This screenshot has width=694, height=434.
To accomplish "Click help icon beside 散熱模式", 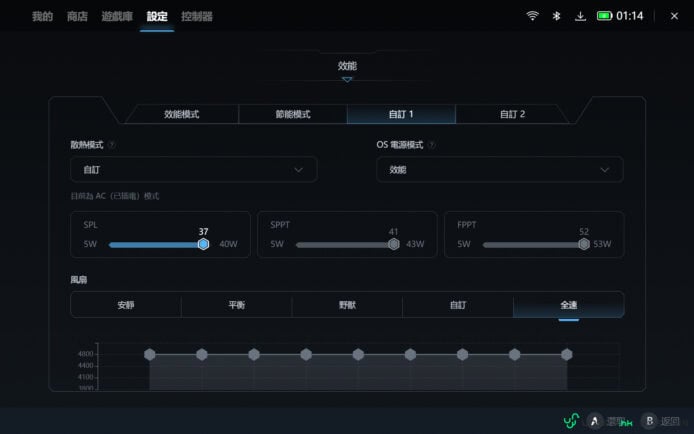I will point(112,144).
